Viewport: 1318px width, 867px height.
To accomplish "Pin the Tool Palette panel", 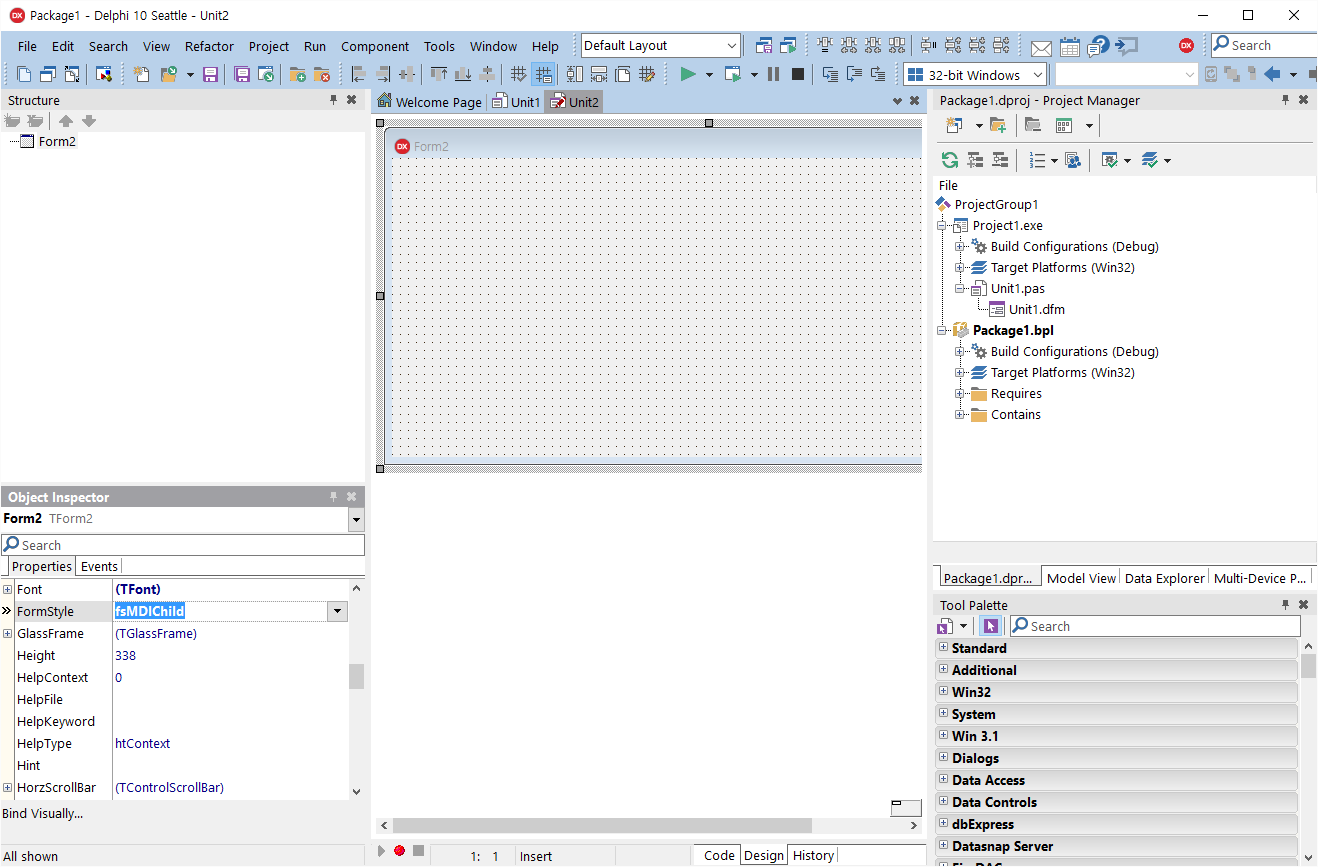I will (x=1286, y=605).
